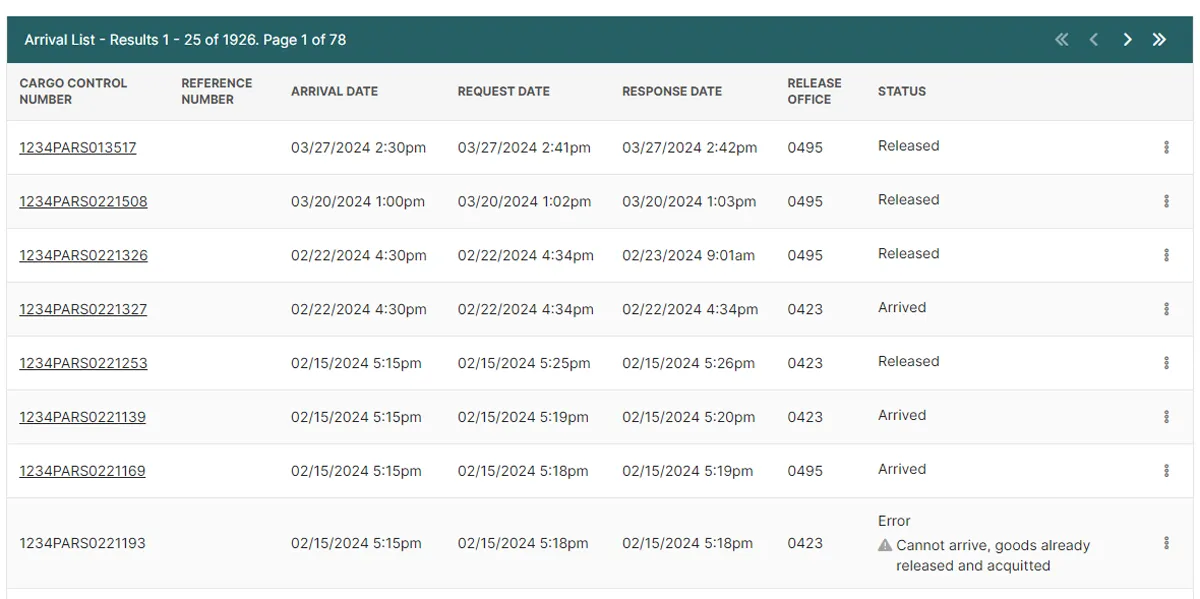Open actions menu for 1234PARS0221327 row
The image size is (1200, 599).
pyautogui.click(x=1166, y=309)
